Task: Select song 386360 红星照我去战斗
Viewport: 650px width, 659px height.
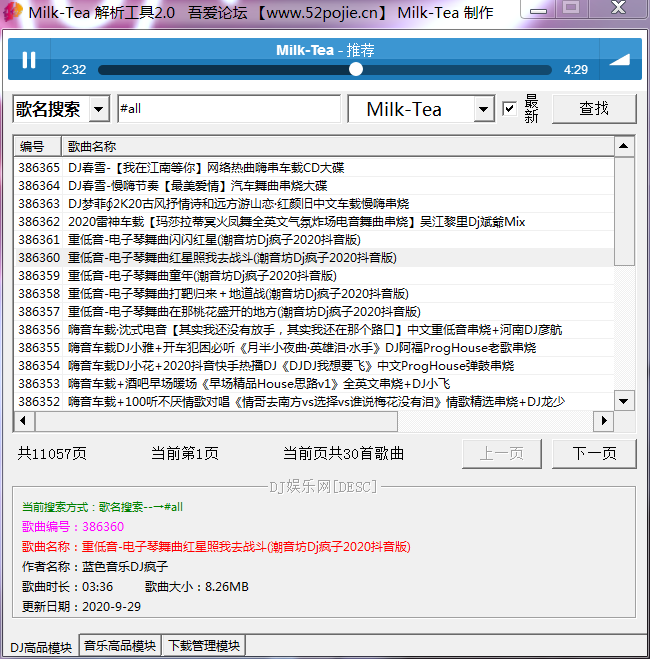Action: (x=314, y=258)
